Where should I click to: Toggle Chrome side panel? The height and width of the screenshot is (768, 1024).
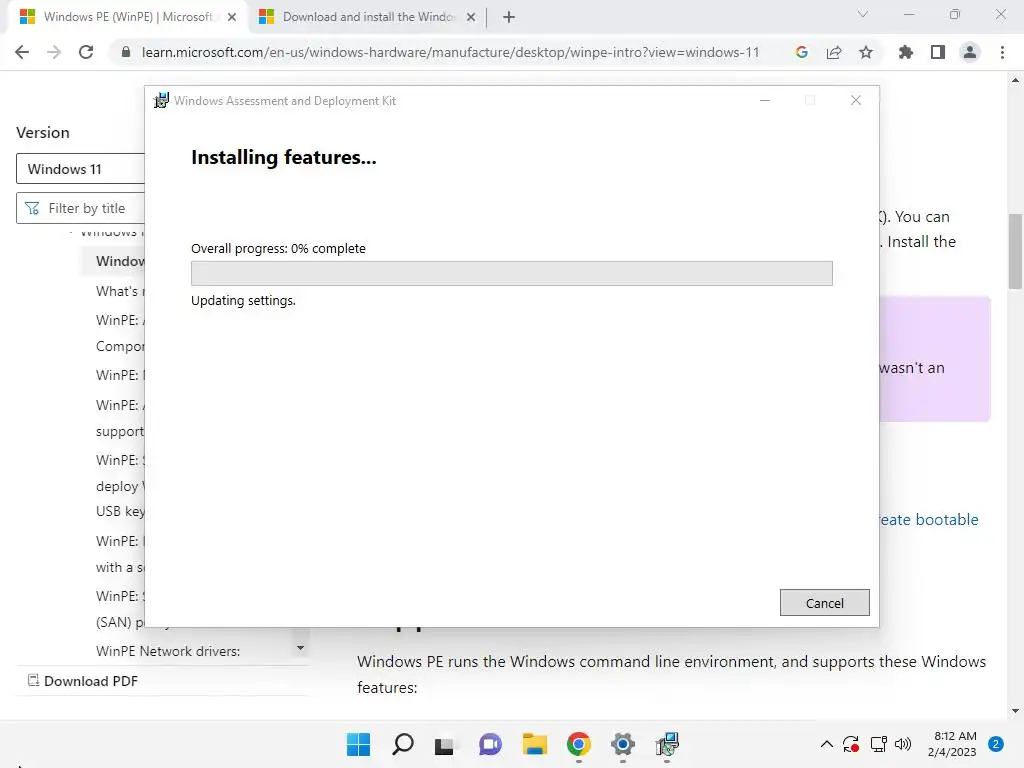coord(938,52)
